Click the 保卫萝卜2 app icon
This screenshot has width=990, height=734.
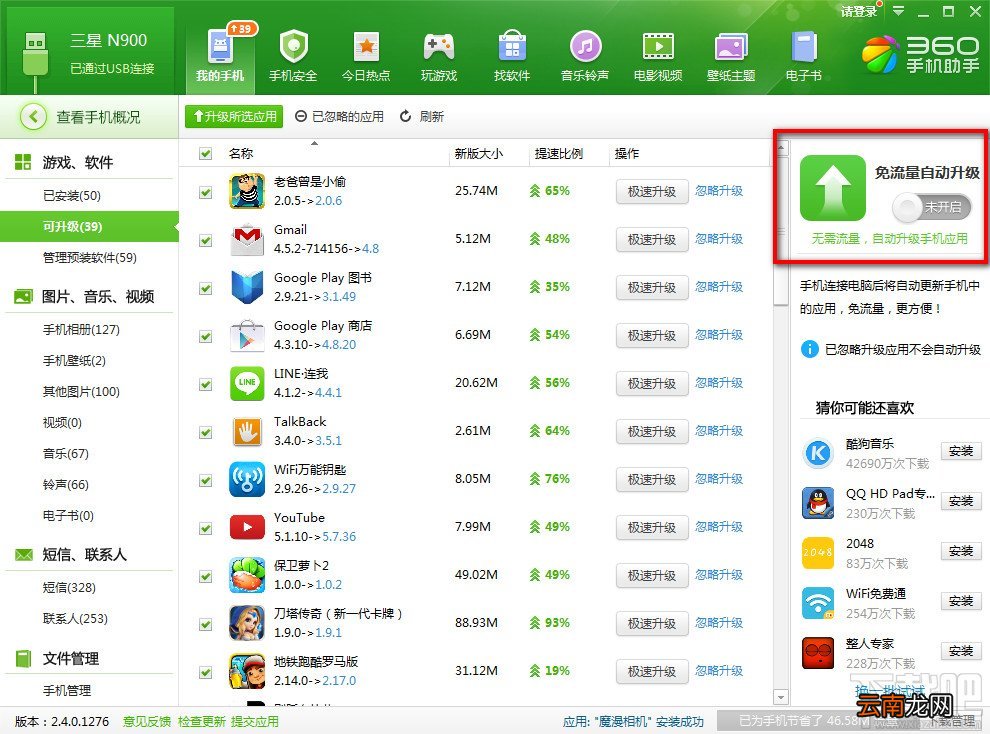tap(247, 575)
